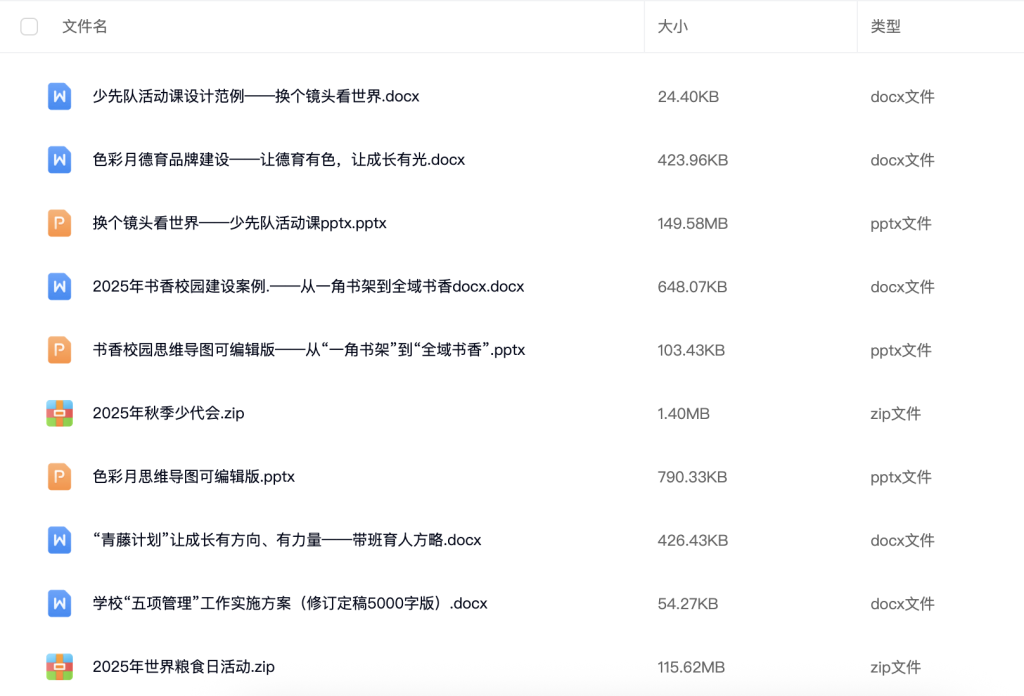
Task: Click the pptx icon for 换个镜头看世界
Action: (x=59, y=223)
